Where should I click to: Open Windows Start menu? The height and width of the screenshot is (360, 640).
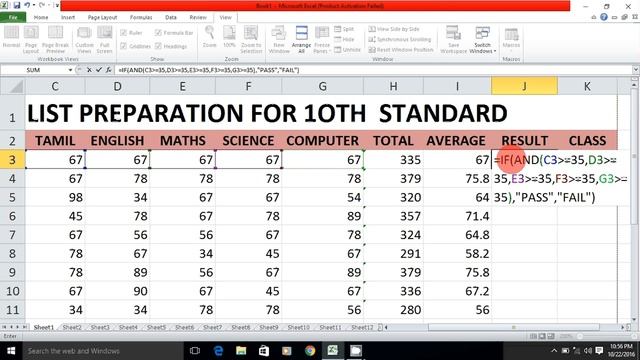pos(11,351)
